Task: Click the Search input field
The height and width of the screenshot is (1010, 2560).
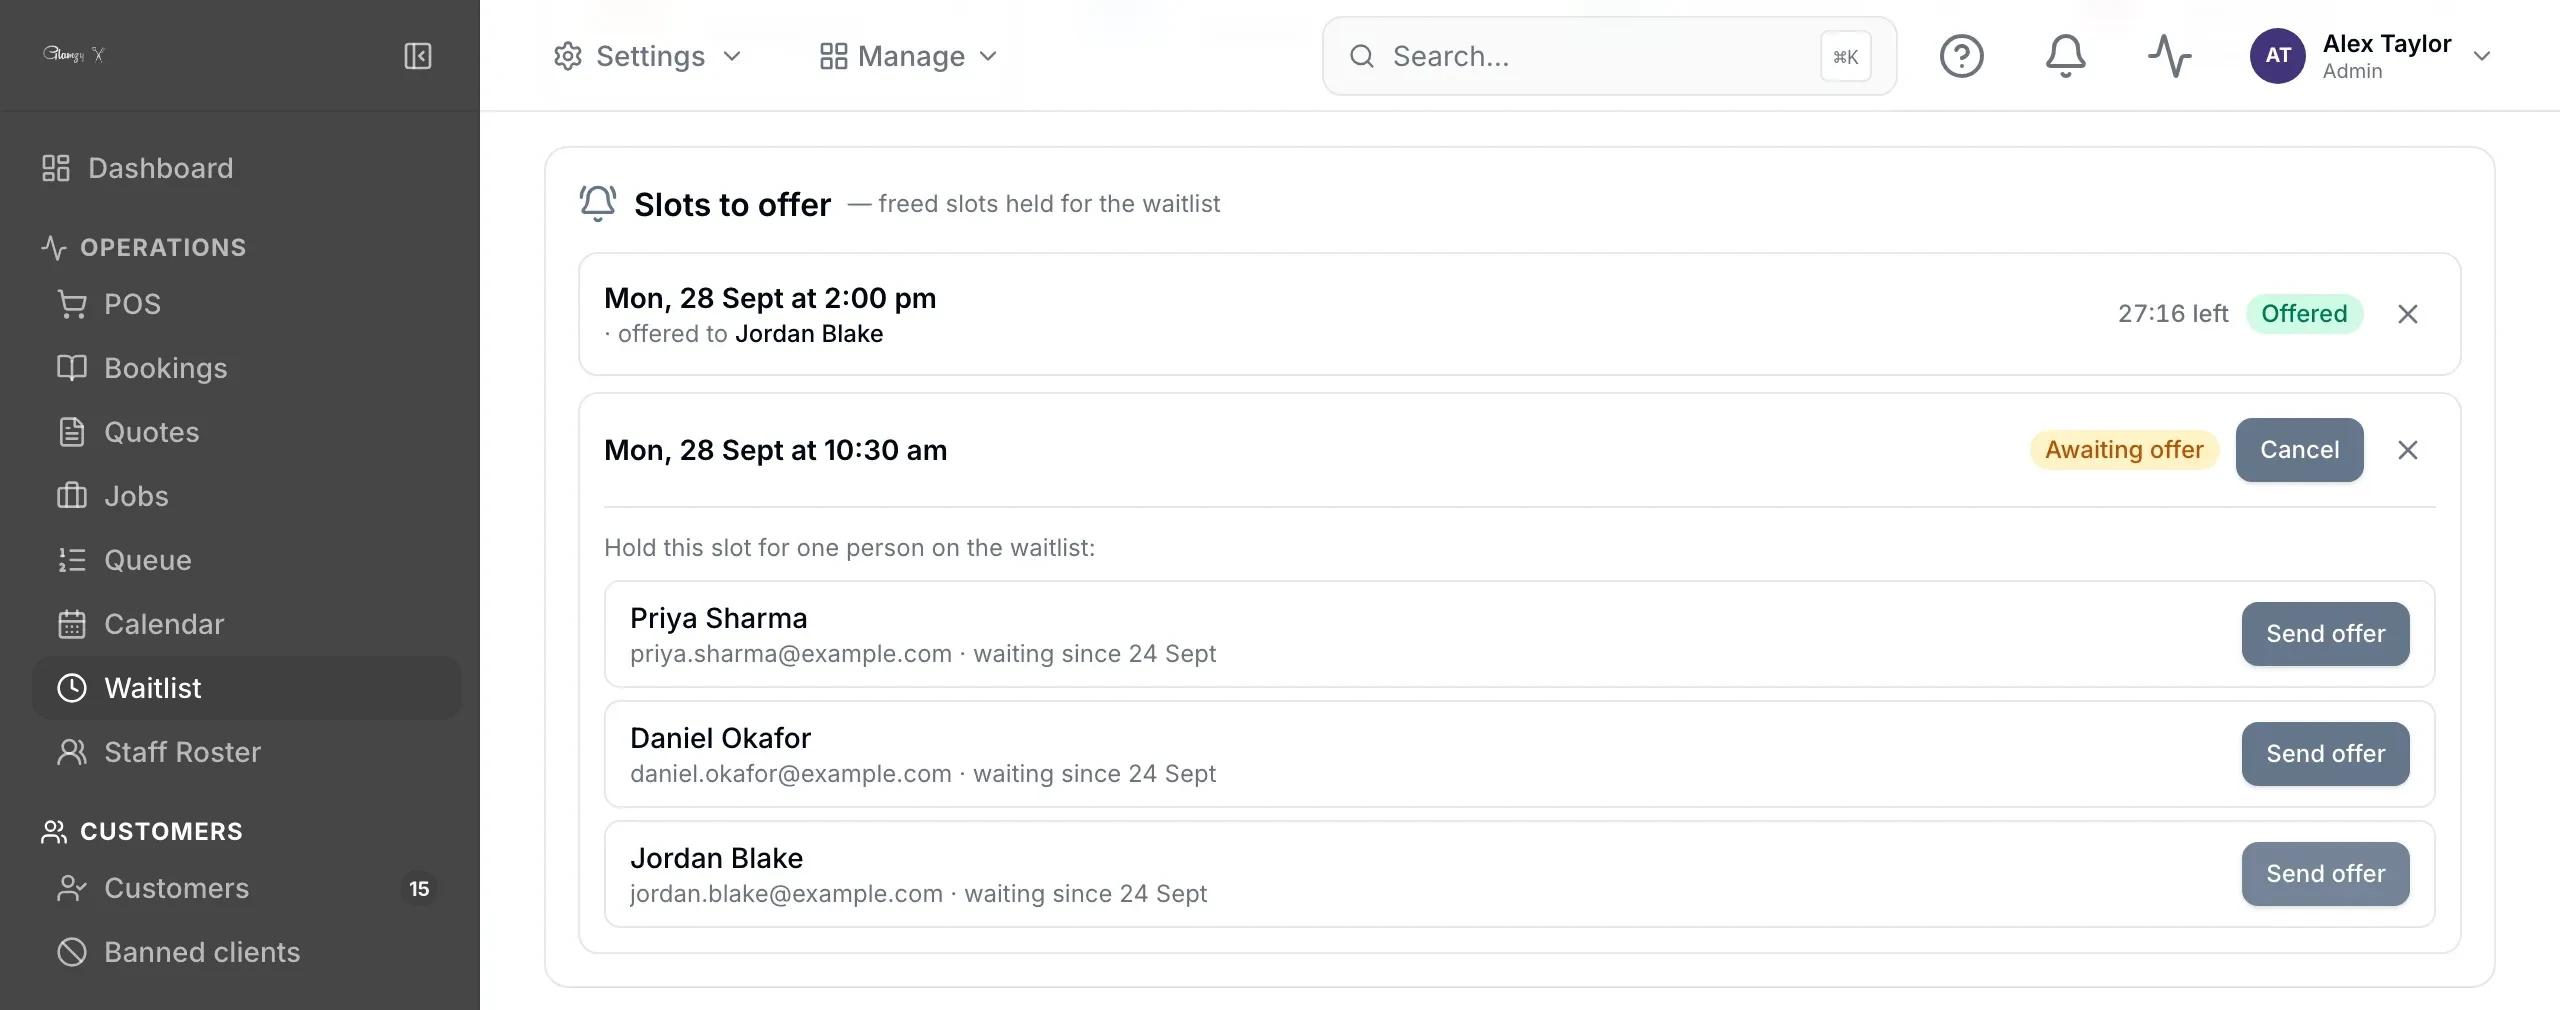Action: [x=1609, y=56]
